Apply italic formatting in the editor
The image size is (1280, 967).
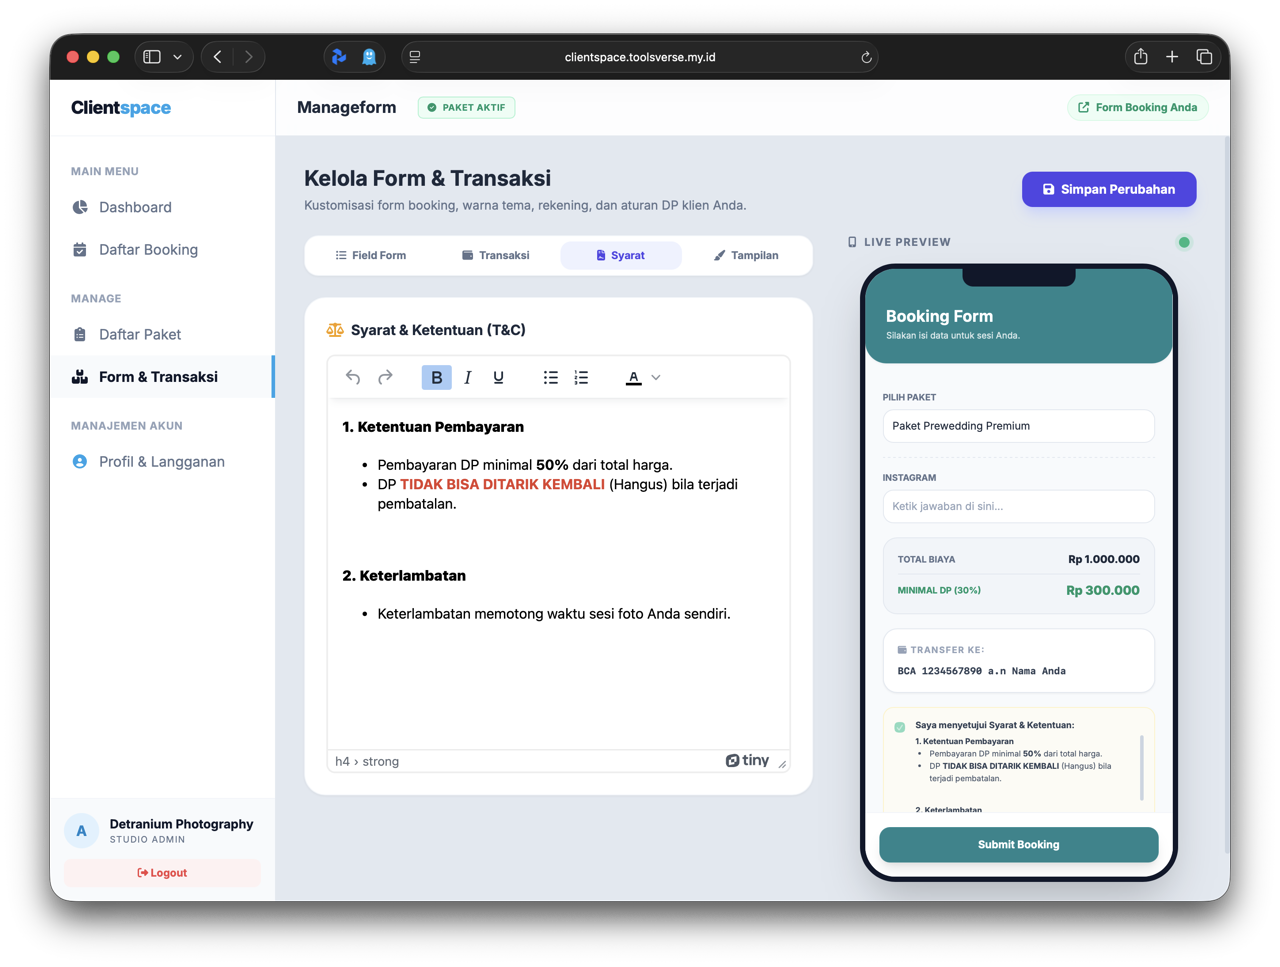tap(467, 377)
